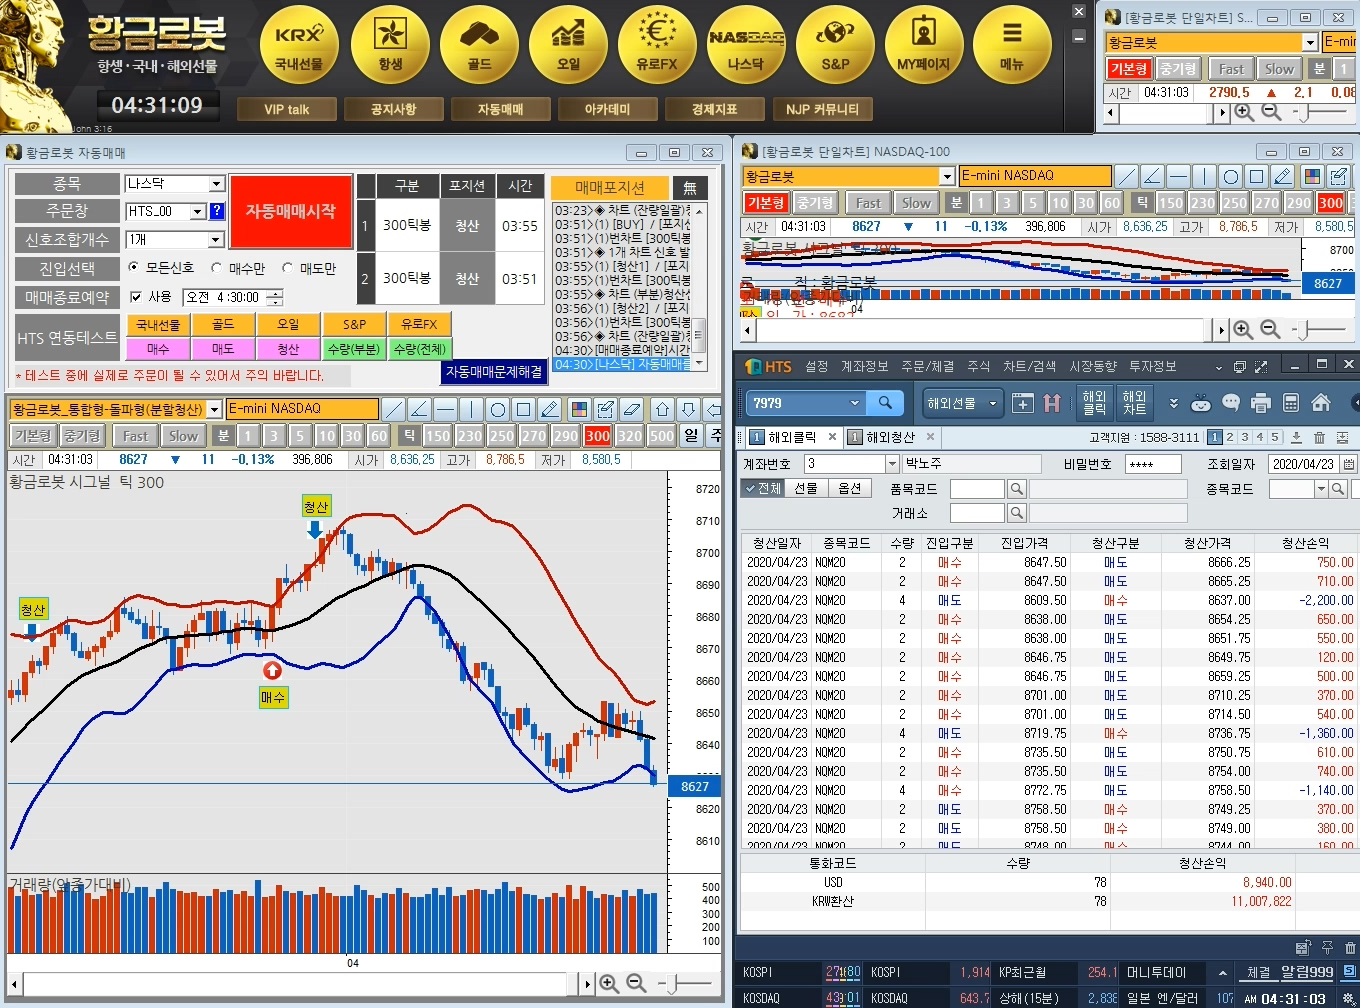Click HTS search magnifier next to 7979

(885, 403)
